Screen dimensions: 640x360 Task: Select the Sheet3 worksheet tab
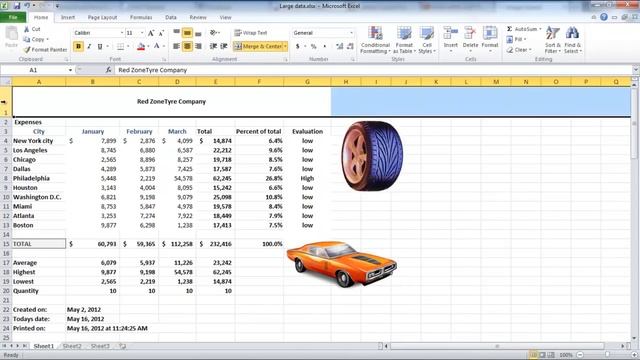tap(100, 346)
